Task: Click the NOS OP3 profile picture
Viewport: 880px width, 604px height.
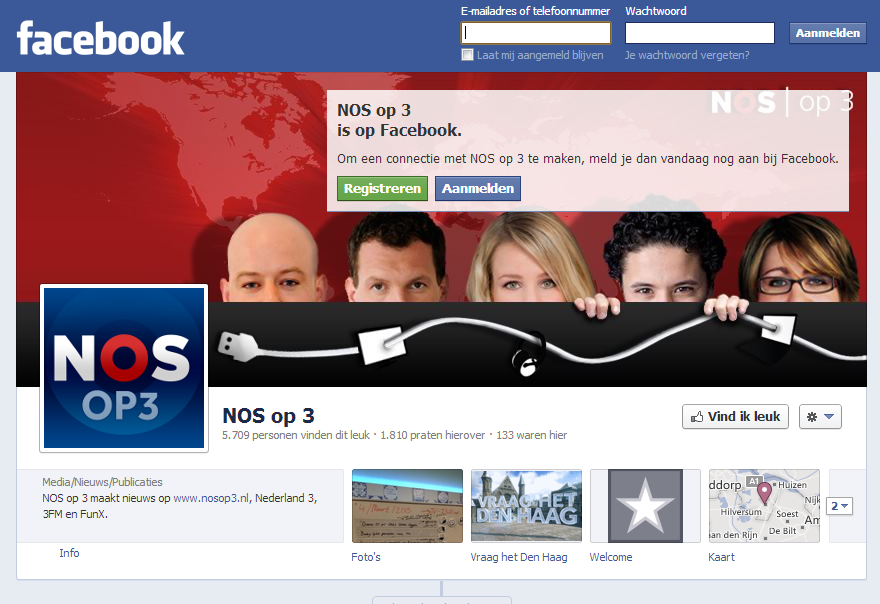Action: tap(124, 368)
